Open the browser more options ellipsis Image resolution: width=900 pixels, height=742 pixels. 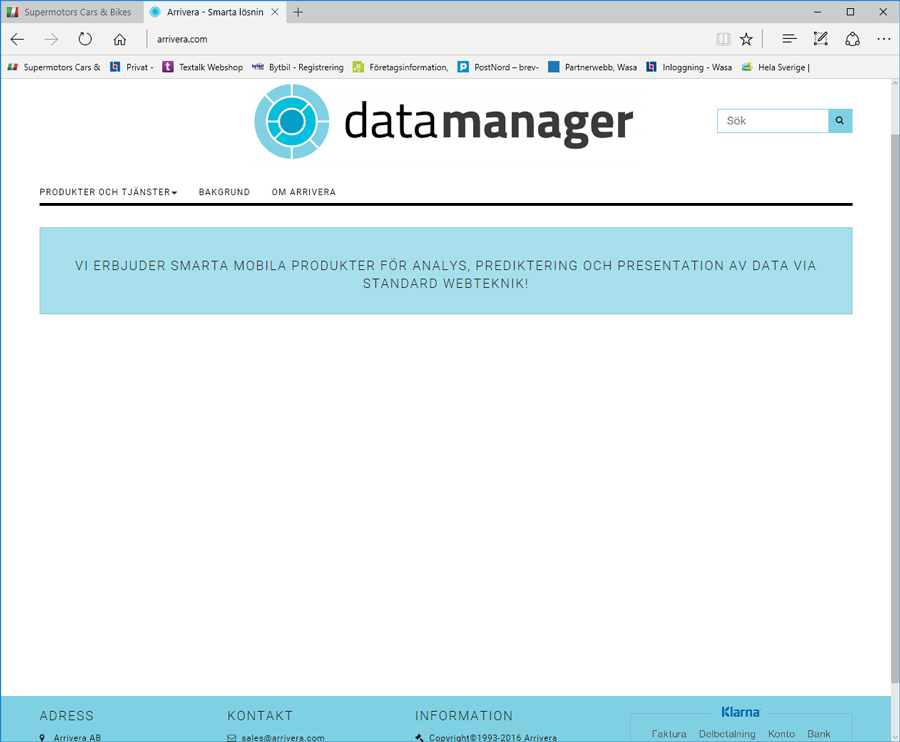point(883,38)
